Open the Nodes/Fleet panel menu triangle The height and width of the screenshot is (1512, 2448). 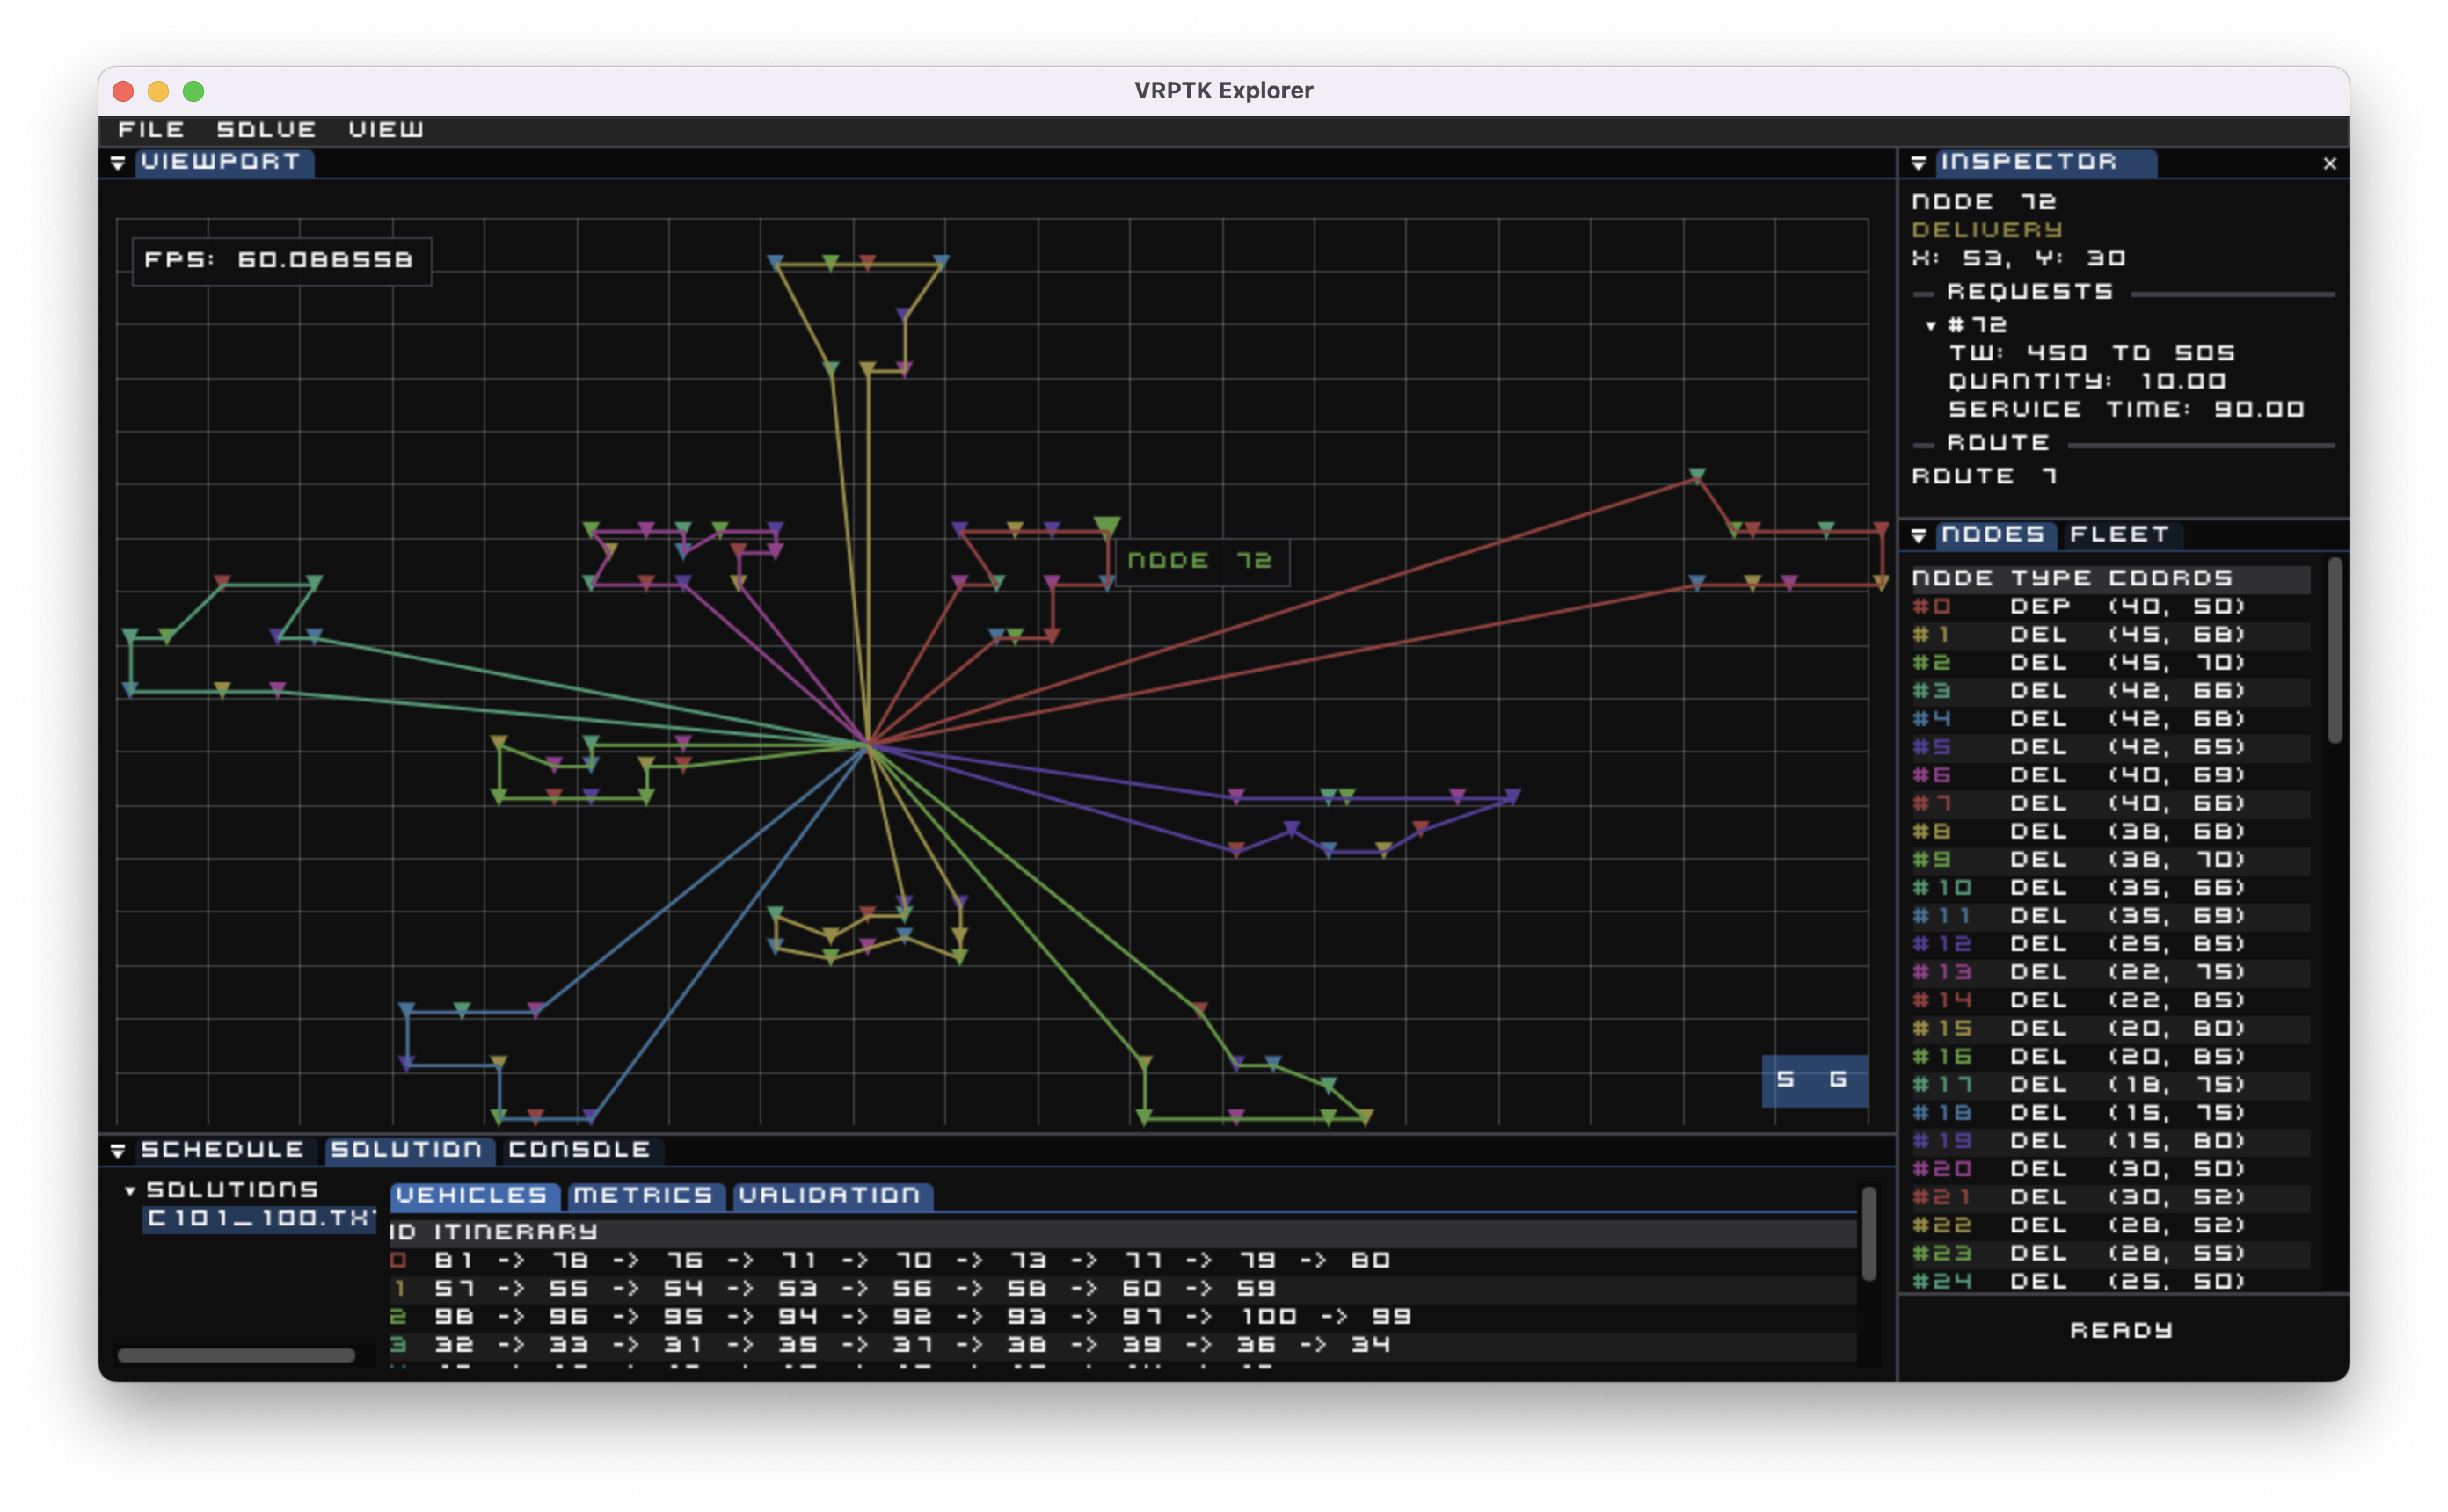tap(1918, 536)
